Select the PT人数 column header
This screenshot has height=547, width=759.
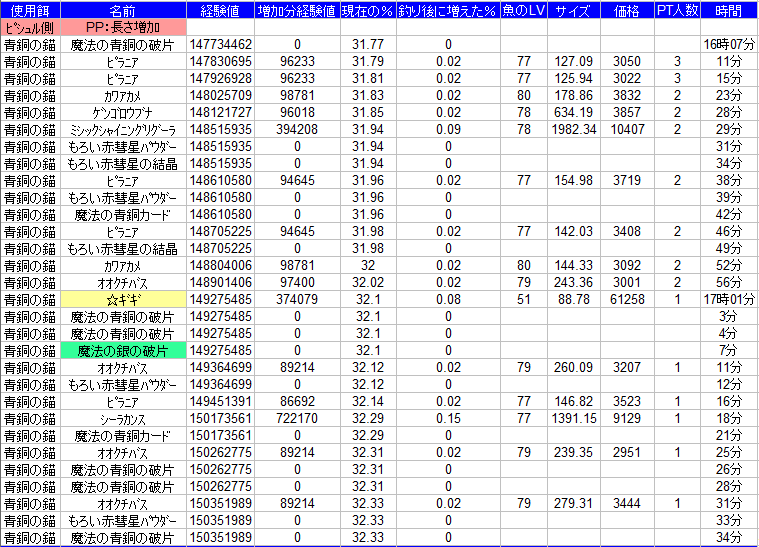click(x=676, y=10)
